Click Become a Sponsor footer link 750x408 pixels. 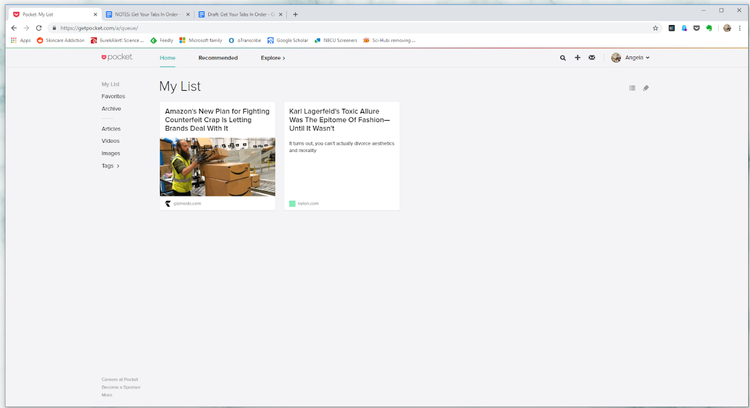pos(121,387)
